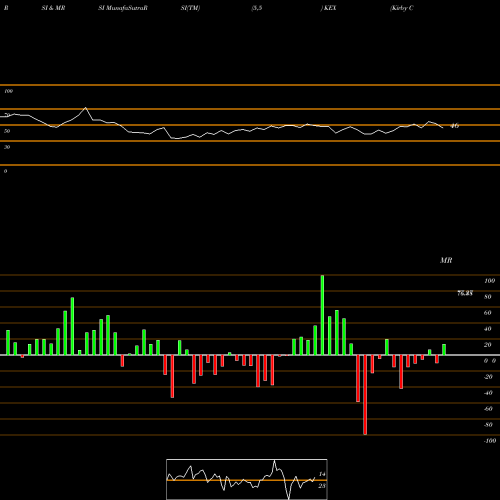The image size is (500, 500).
Task: Click the MR axis label '-20'
Action: [x=488, y=377]
